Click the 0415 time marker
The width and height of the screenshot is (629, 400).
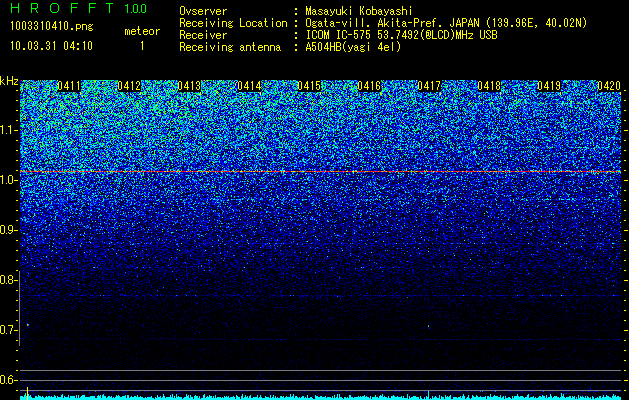click(309, 86)
